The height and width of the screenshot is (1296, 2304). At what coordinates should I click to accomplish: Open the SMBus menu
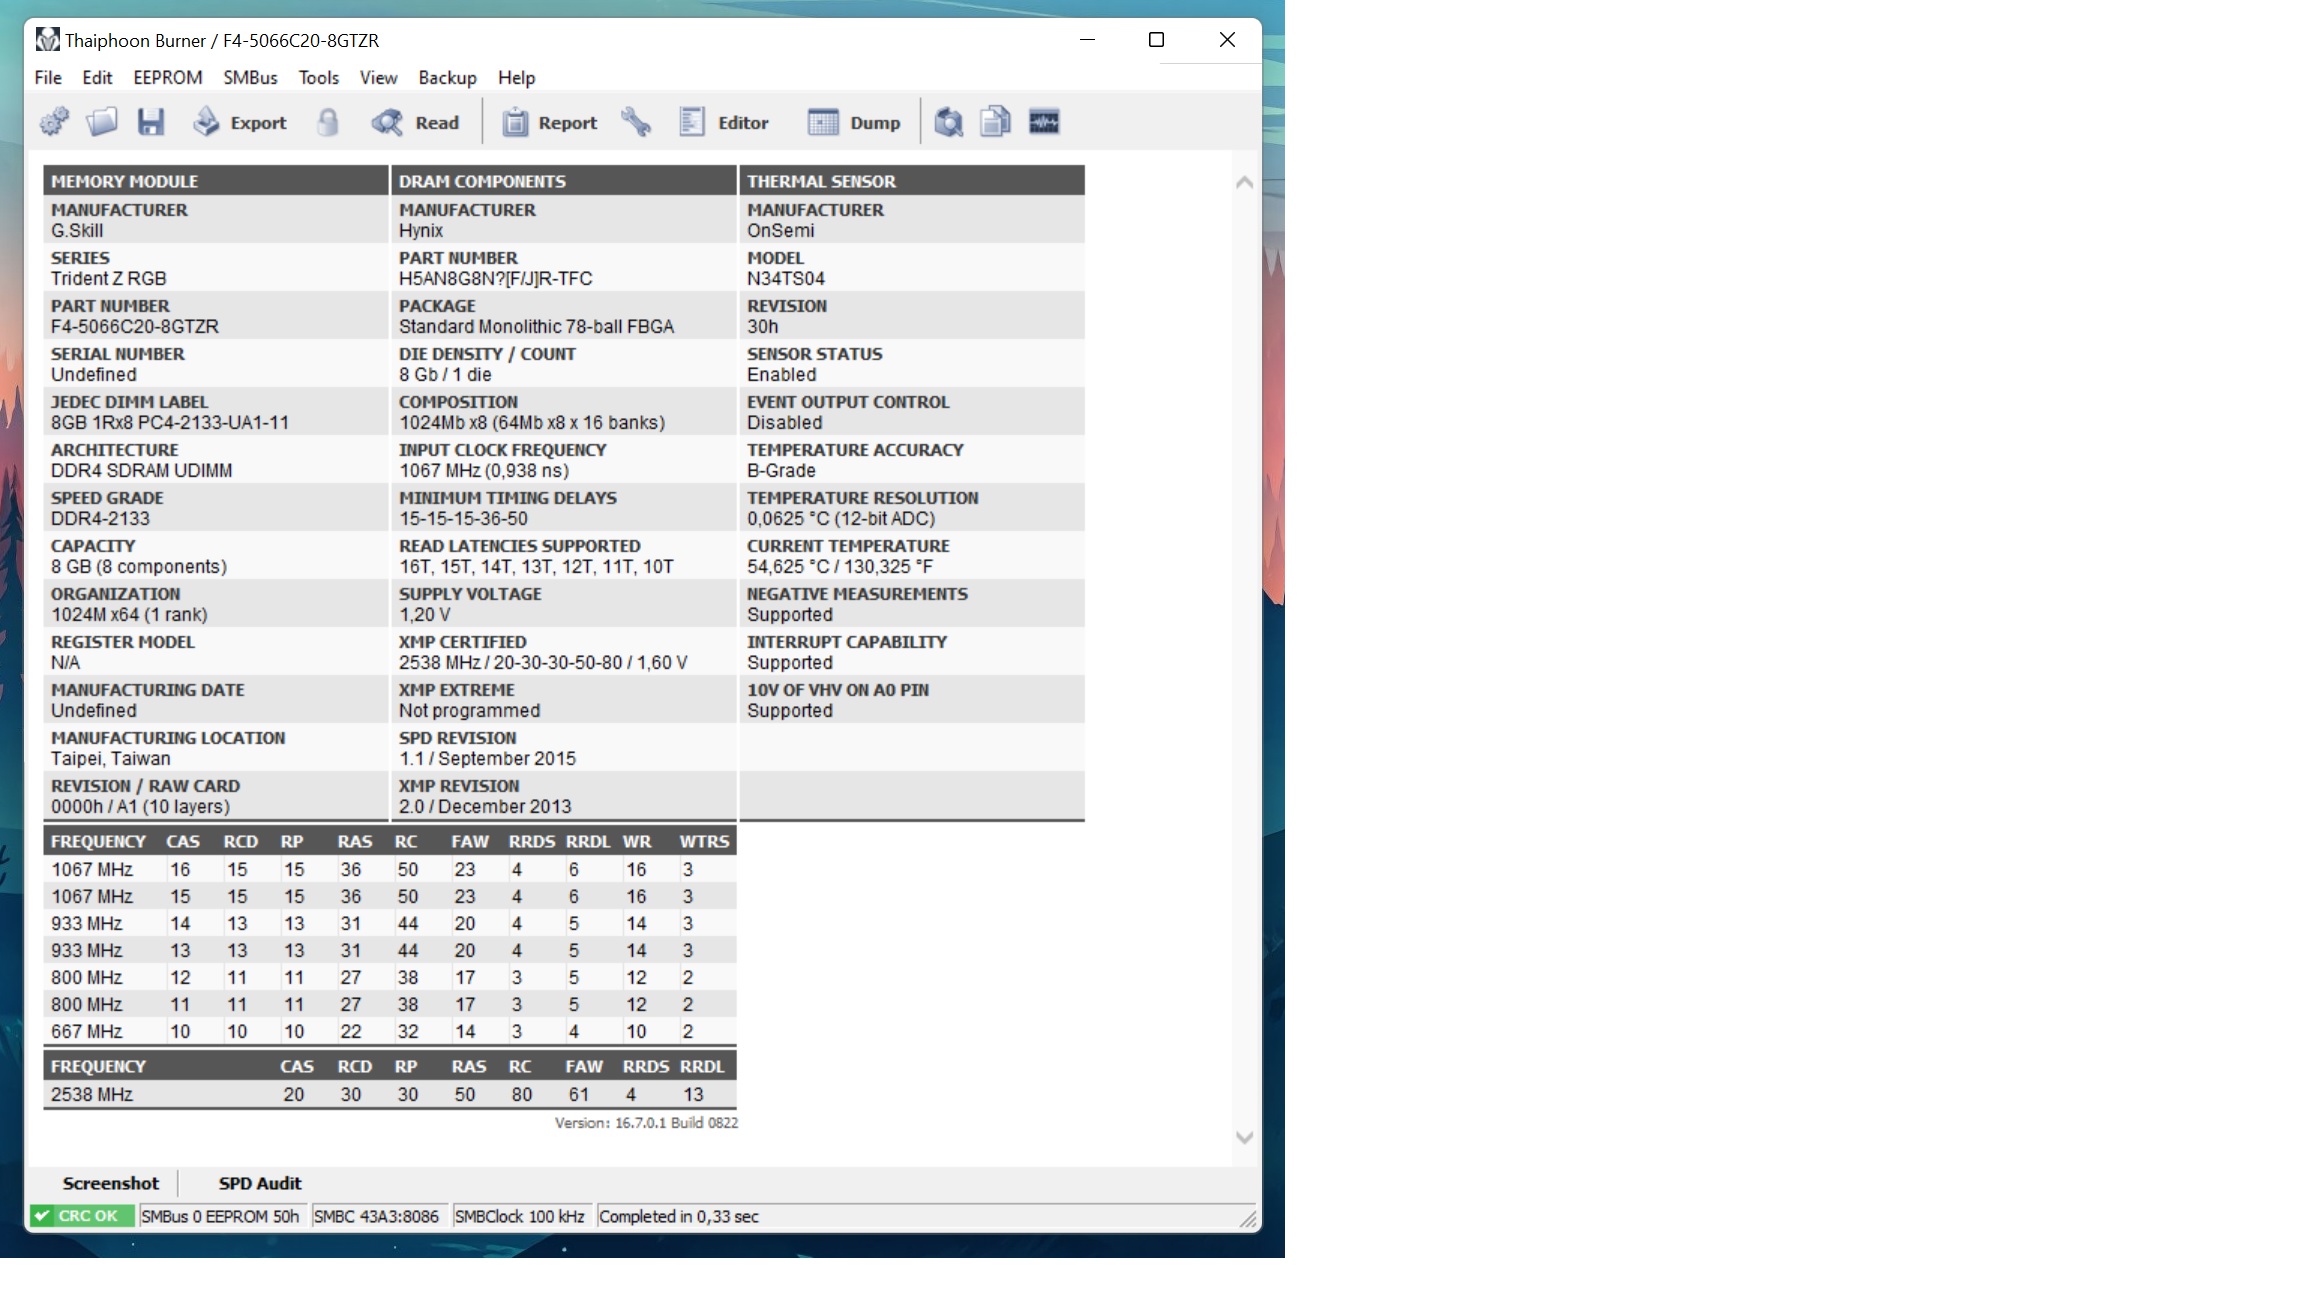coord(250,78)
